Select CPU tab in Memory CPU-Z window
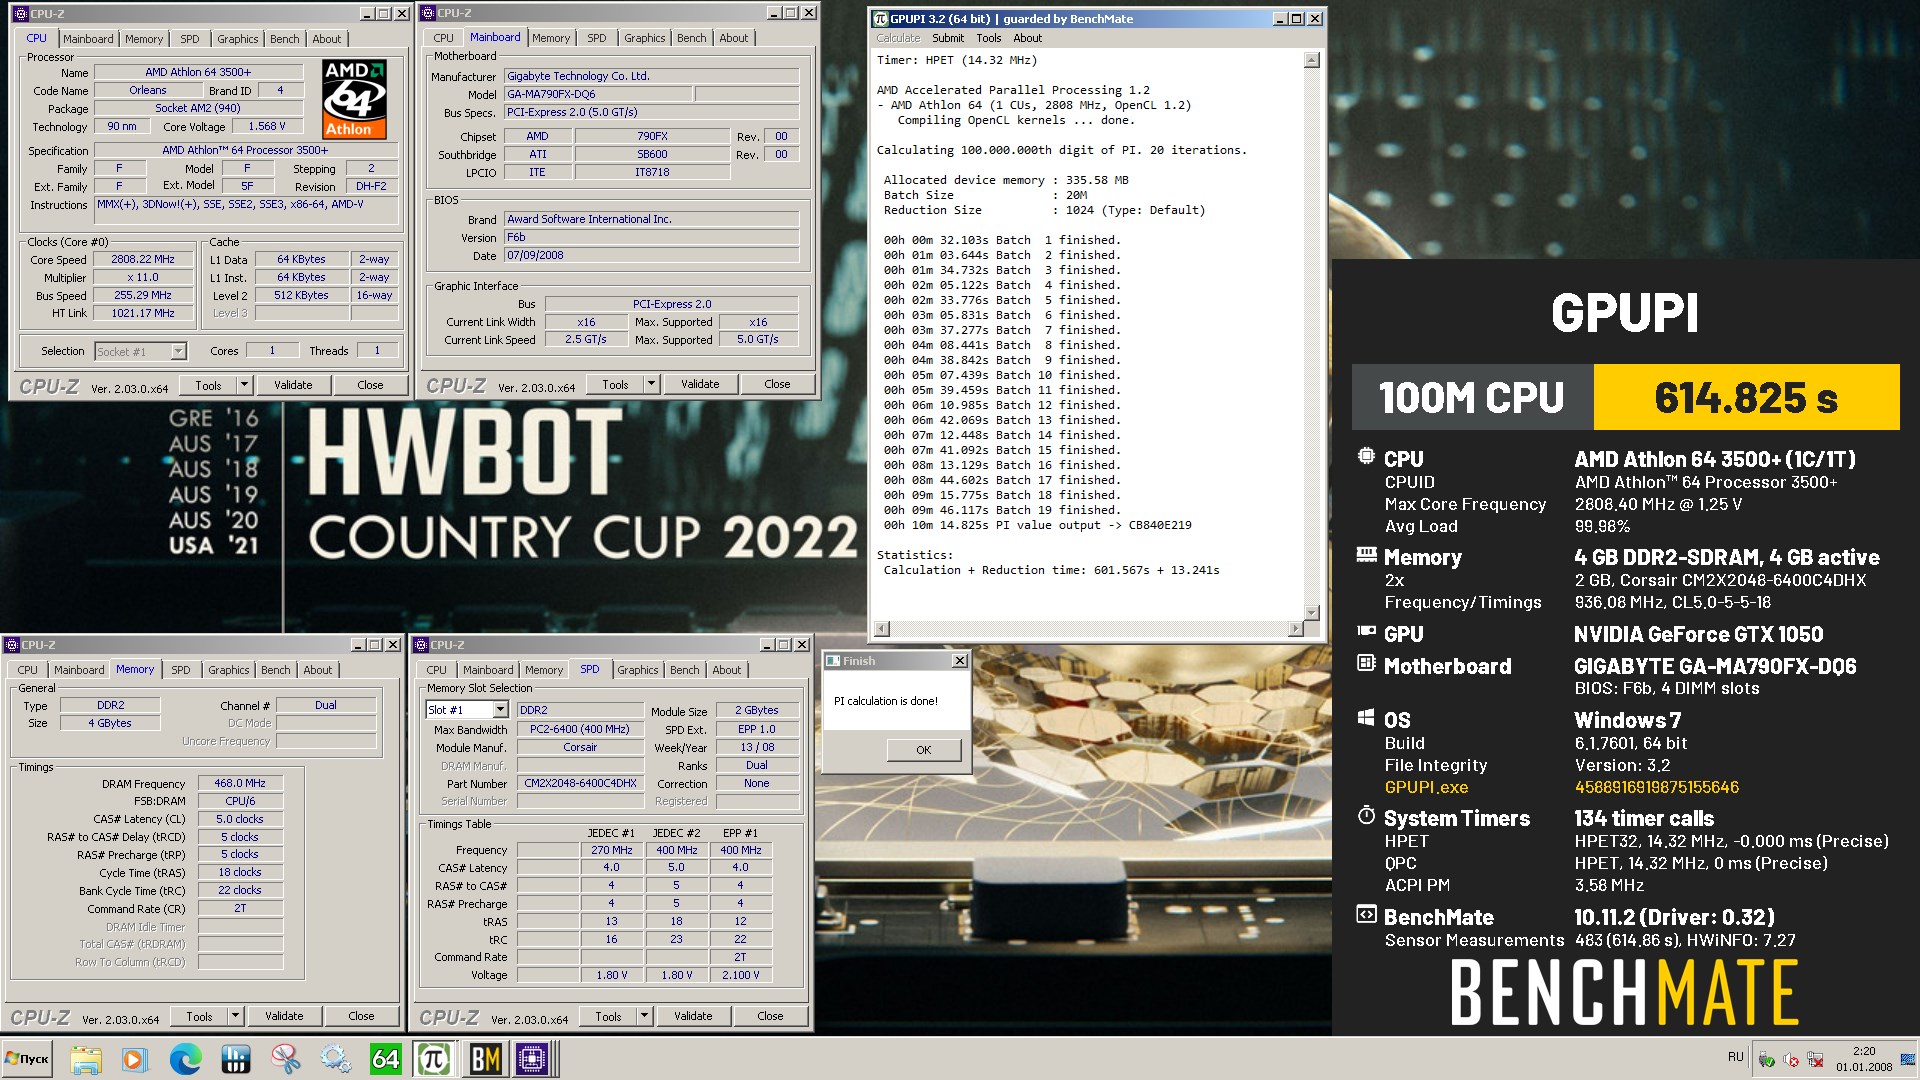The width and height of the screenshot is (1920, 1080). 28,670
